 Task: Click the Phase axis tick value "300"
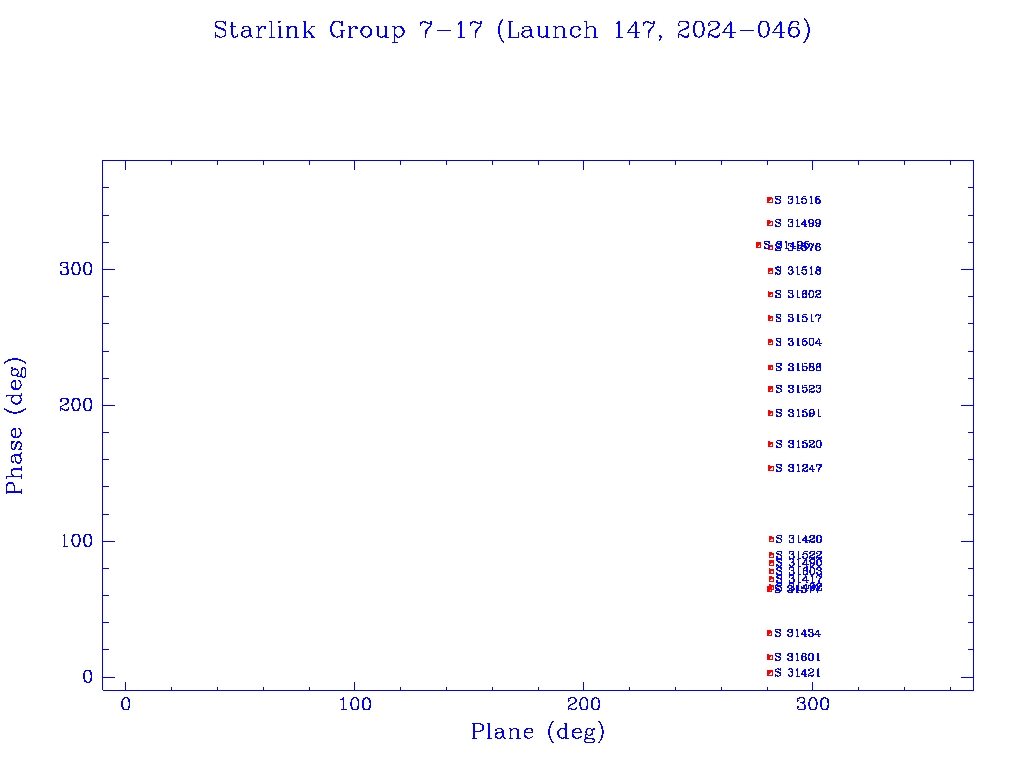pos(76,269)
